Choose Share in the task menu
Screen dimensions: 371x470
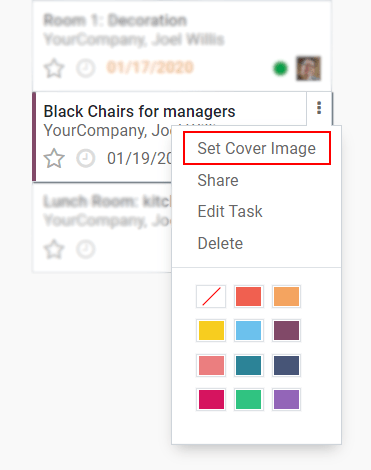(218, 180)
